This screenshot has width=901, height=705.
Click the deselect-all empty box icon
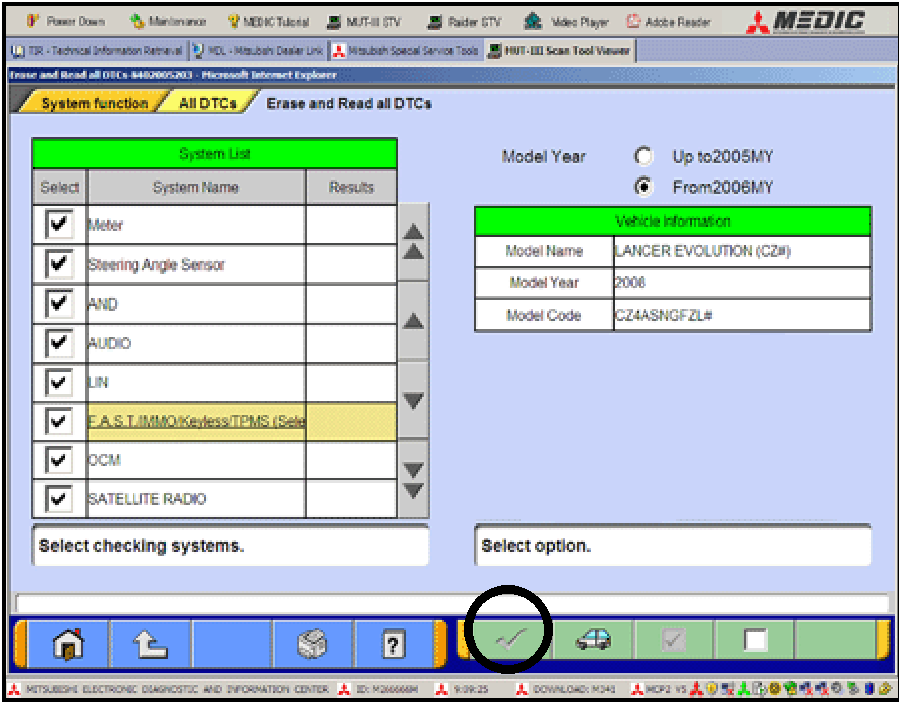[755, 641]
